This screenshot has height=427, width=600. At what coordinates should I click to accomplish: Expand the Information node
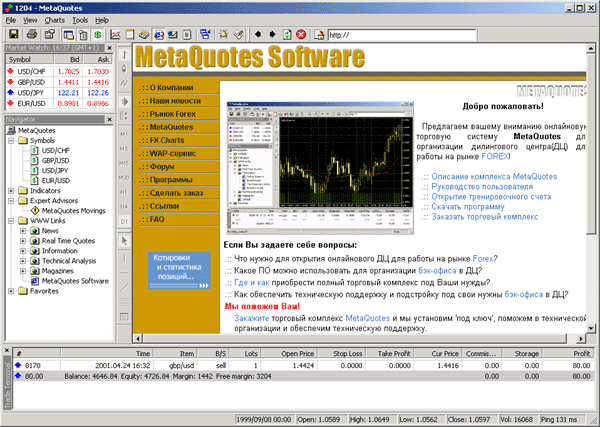coord(23,251)
